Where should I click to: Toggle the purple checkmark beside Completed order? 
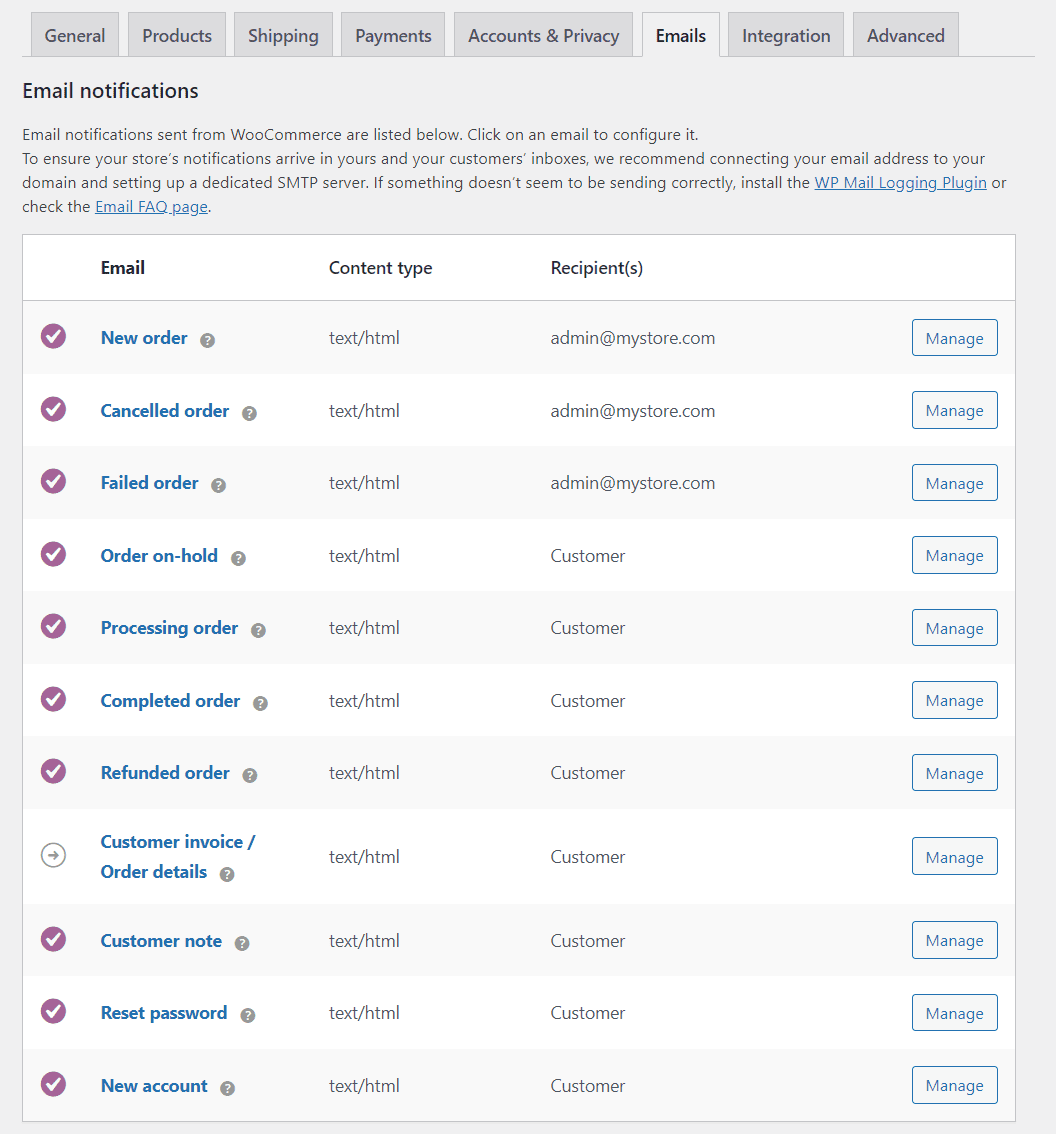click(x=53, y=699)
